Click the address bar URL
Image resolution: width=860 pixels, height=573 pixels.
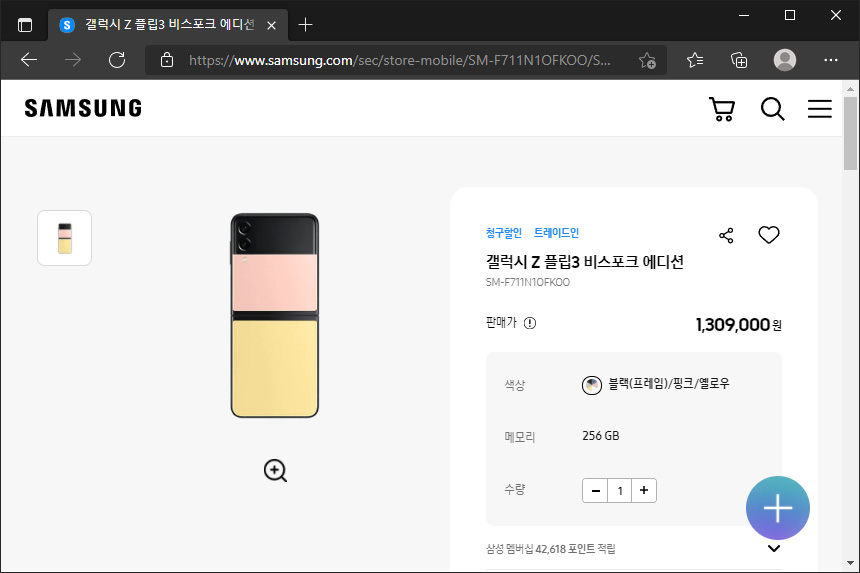pos(400,60)
